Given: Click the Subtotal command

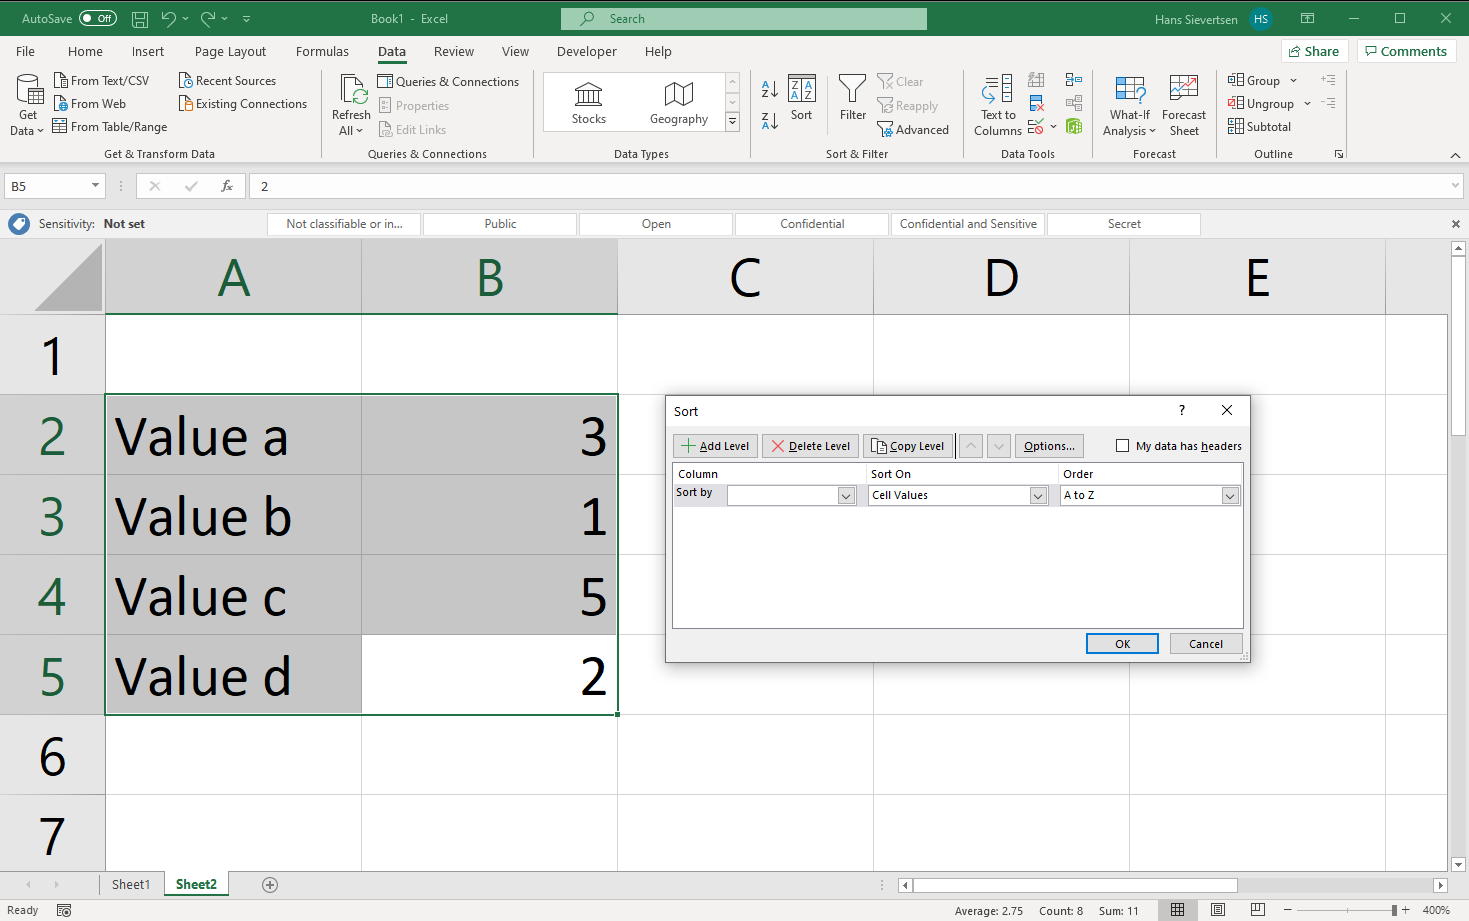Looking at the screenshot, I should 1260,126.
